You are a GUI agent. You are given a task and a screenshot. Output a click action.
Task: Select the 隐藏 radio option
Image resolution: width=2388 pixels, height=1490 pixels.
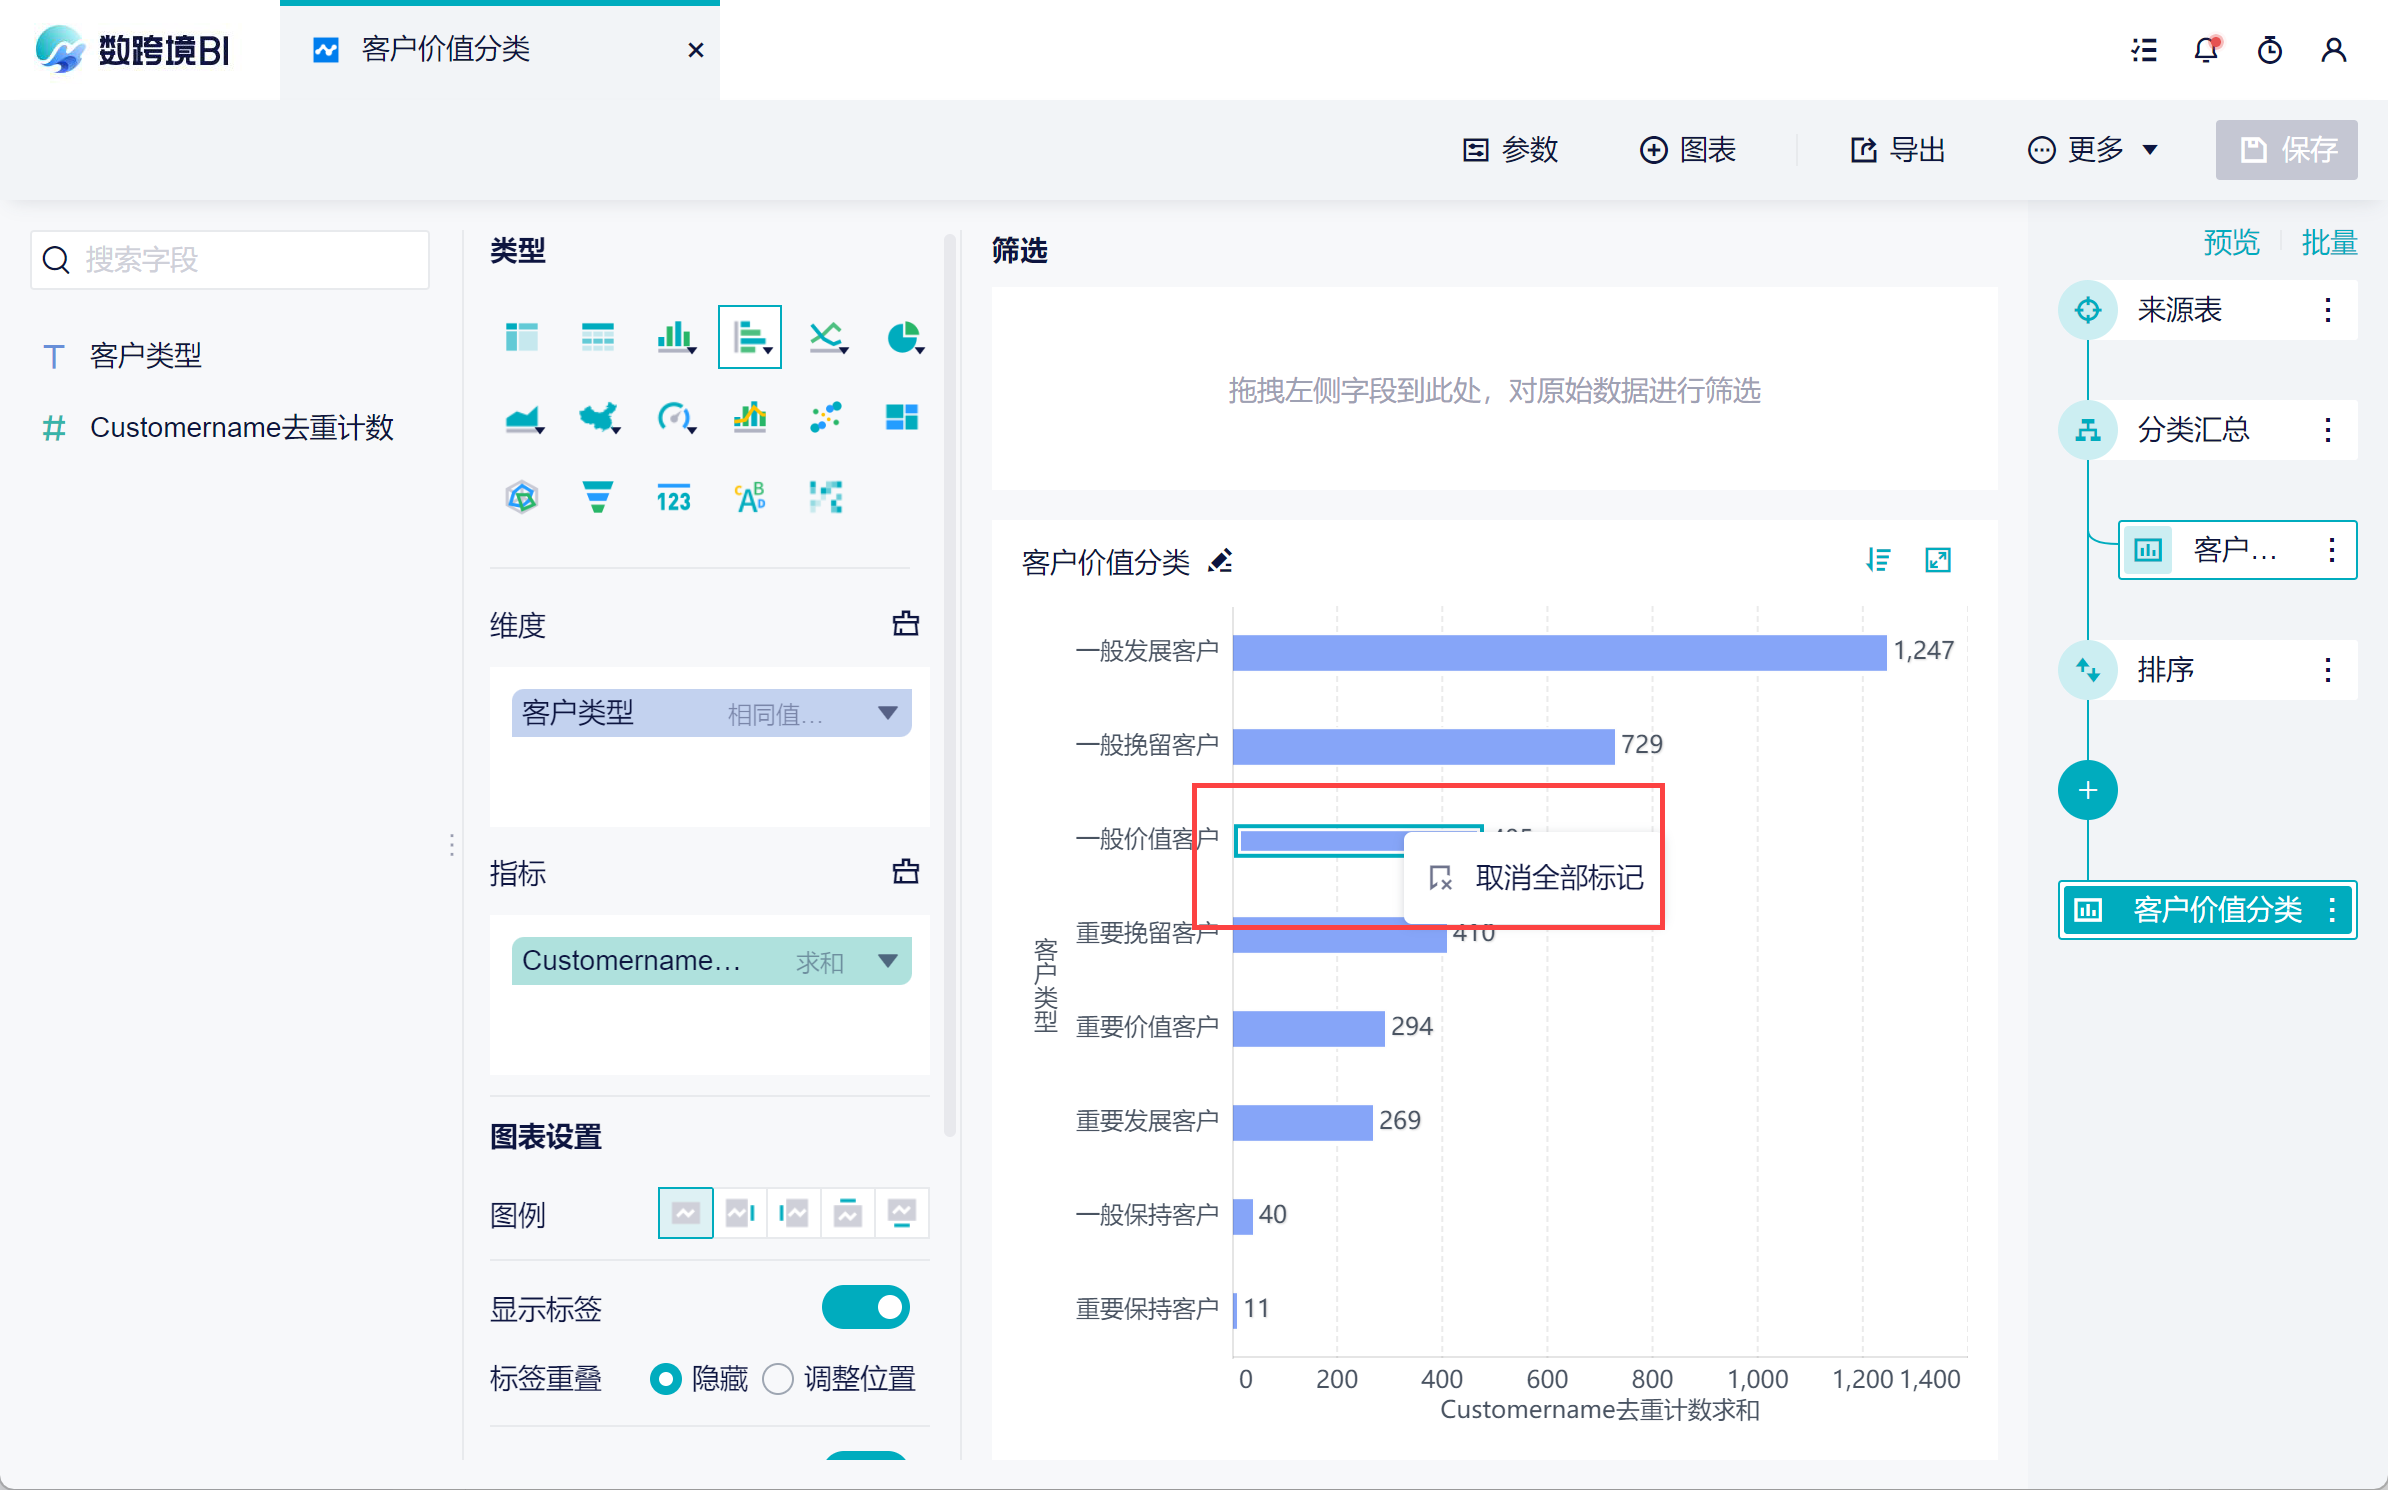coord(666,1379)
